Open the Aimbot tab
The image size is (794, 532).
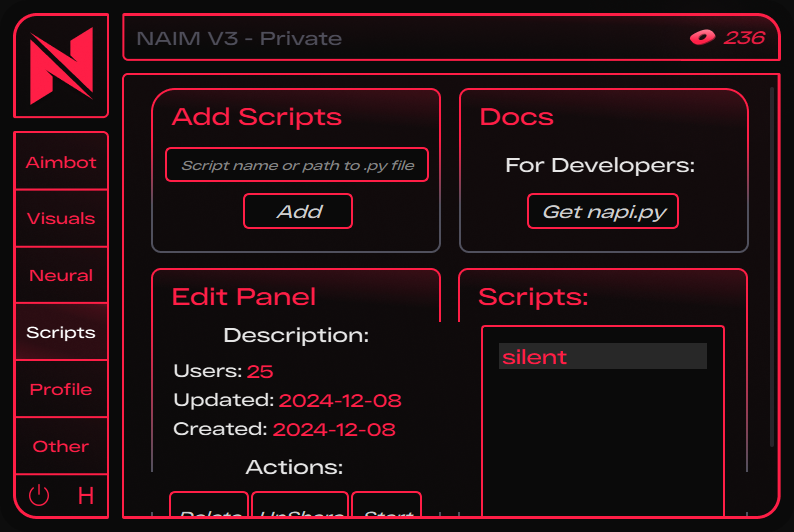tap(61, 162)
